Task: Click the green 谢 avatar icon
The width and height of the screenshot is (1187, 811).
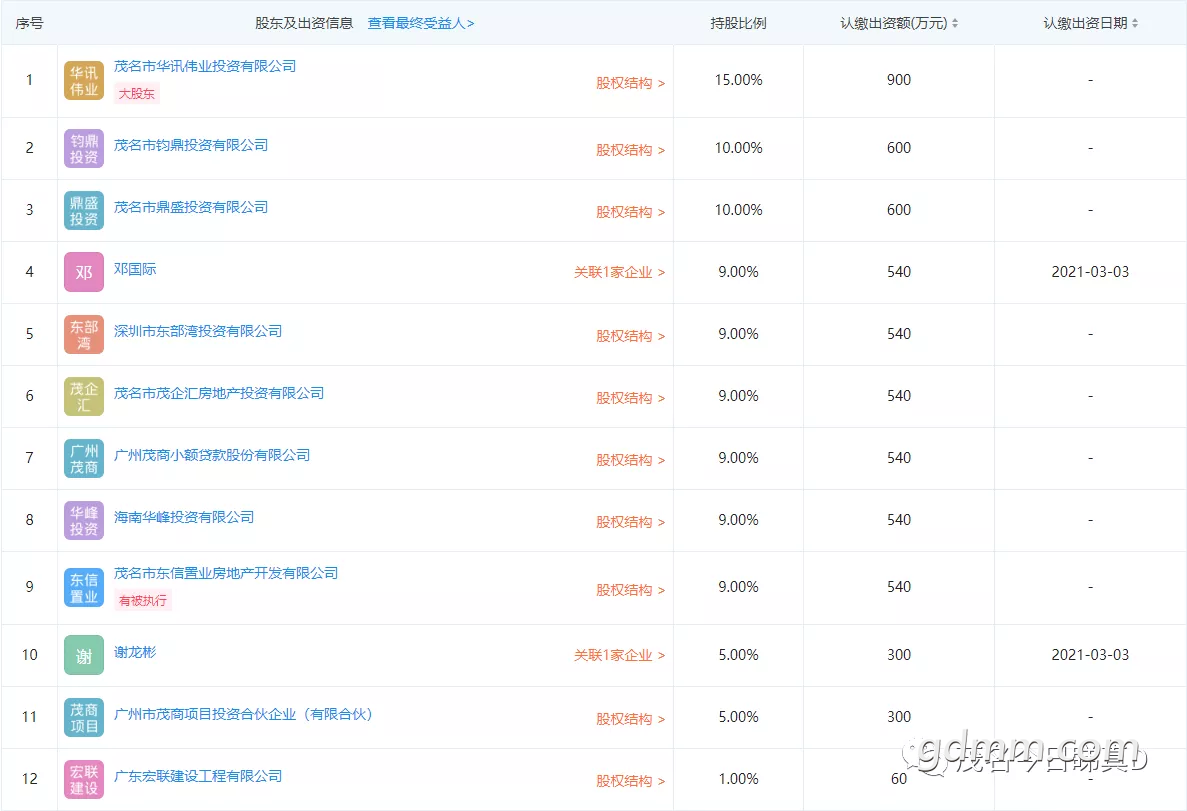Action: point(84,656)
